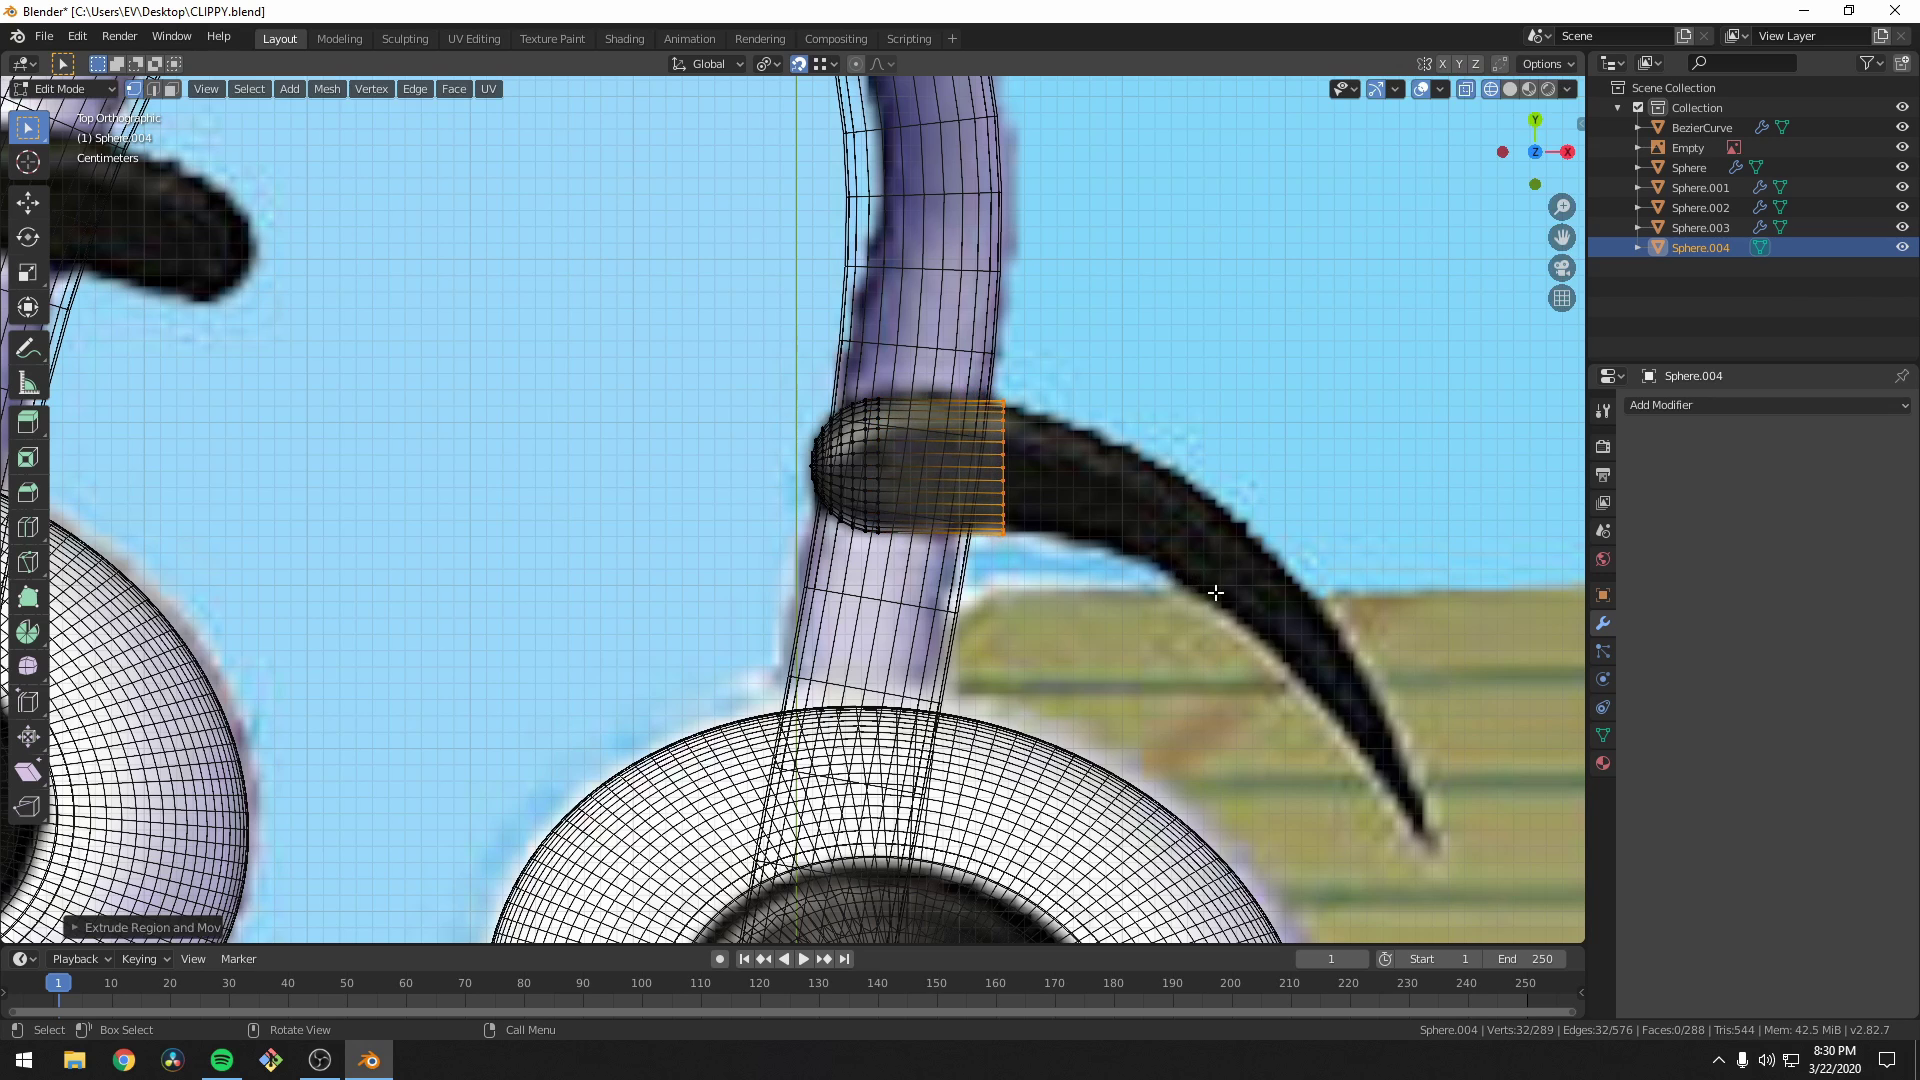
Task: Select the Loop Cut tool
Action: click(27, 527)
